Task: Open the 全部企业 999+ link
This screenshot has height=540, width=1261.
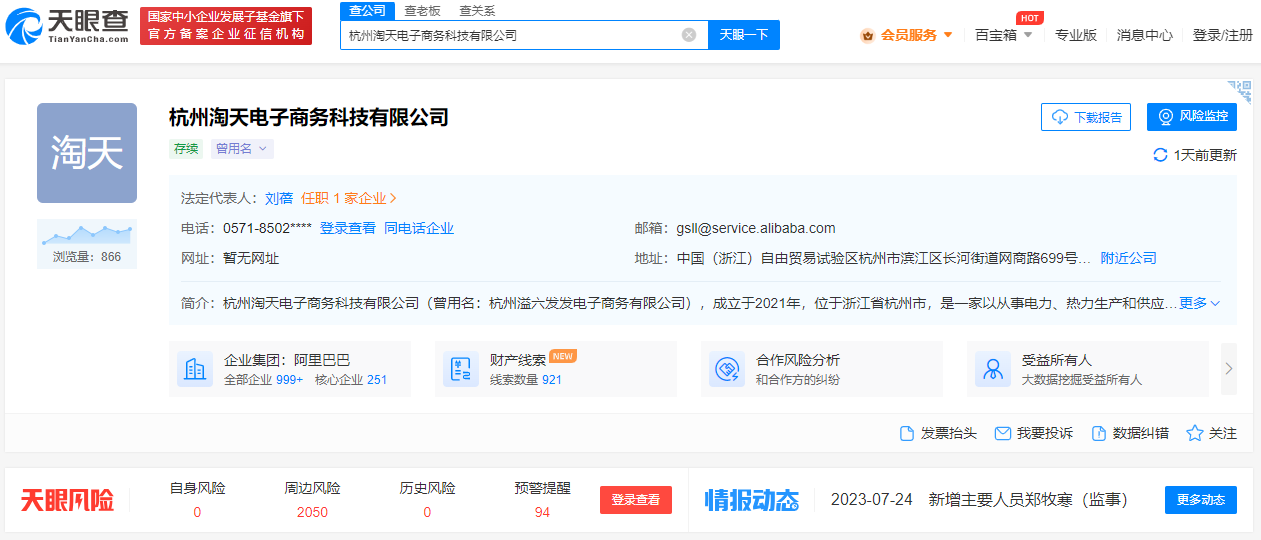Action: click(263, 380)
